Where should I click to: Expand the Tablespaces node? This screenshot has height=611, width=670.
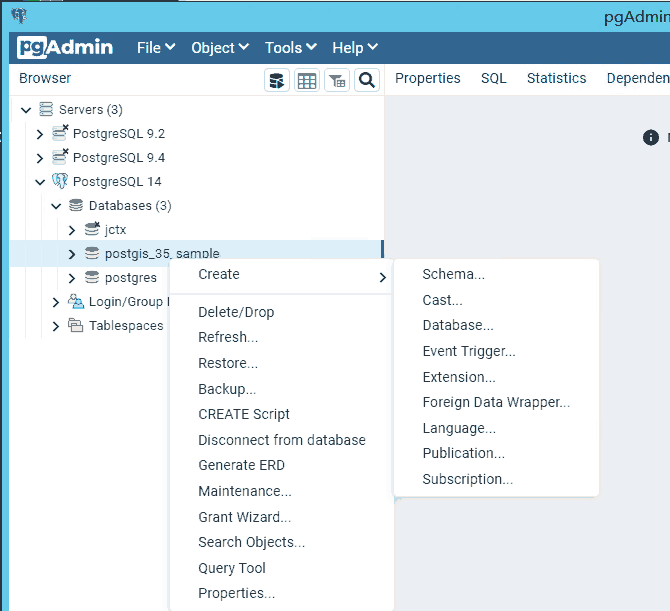[x=56, y=326]
